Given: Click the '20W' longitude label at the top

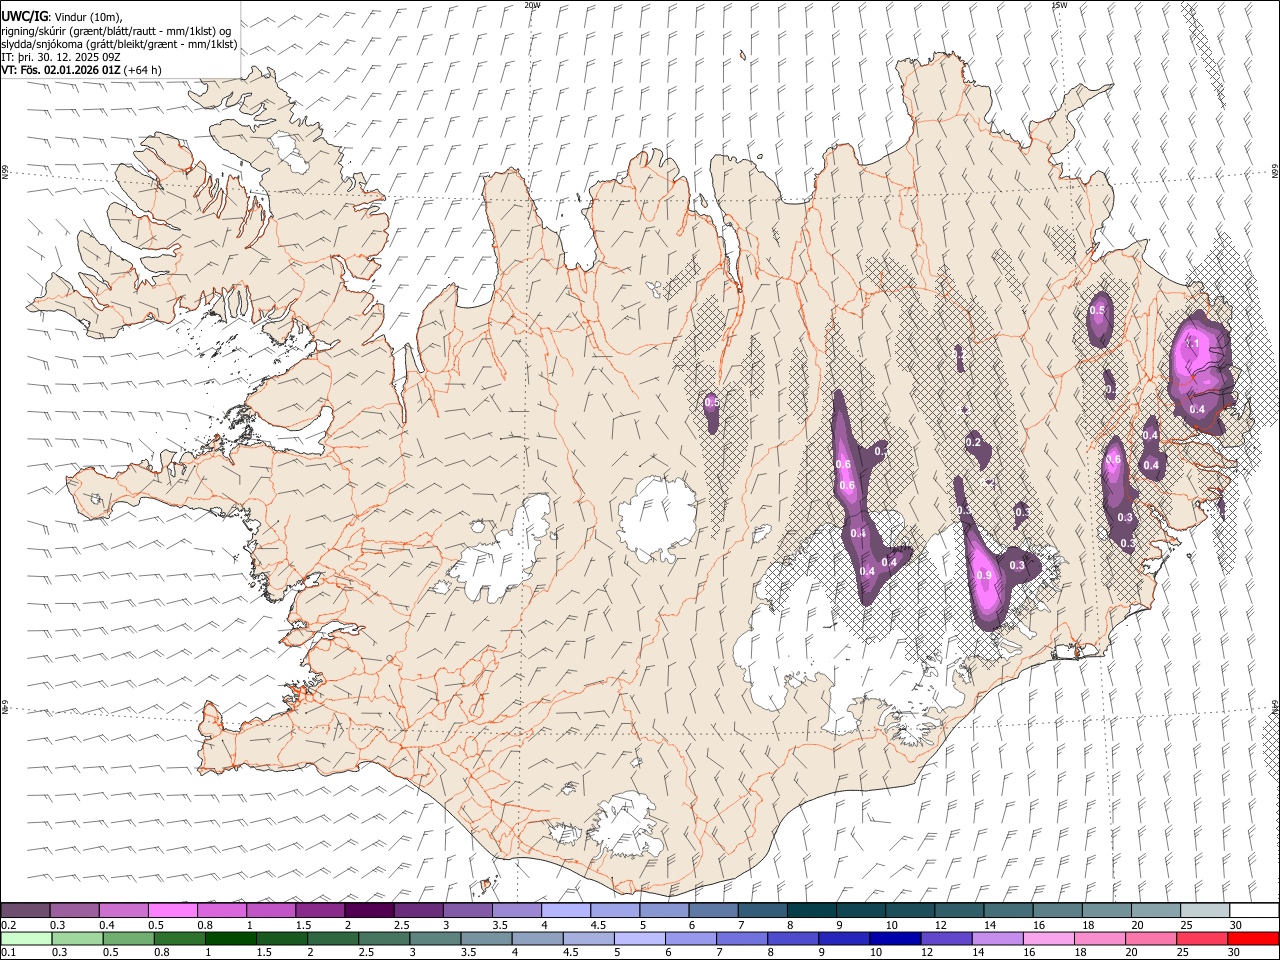Looking at the screenshot, I should (x=532, y=5).
